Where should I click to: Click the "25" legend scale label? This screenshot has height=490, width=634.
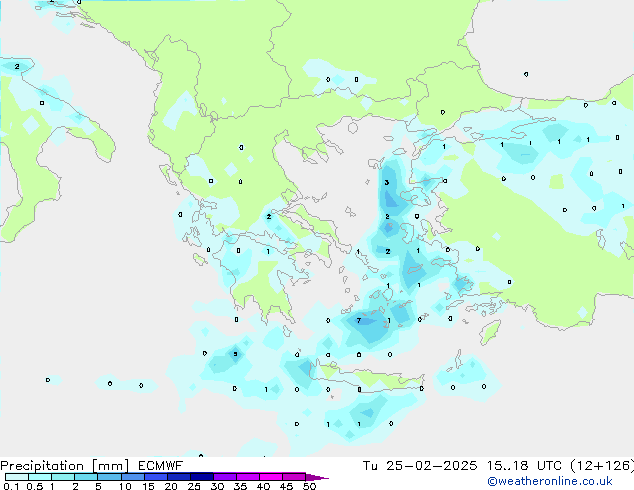click(194, 486)
